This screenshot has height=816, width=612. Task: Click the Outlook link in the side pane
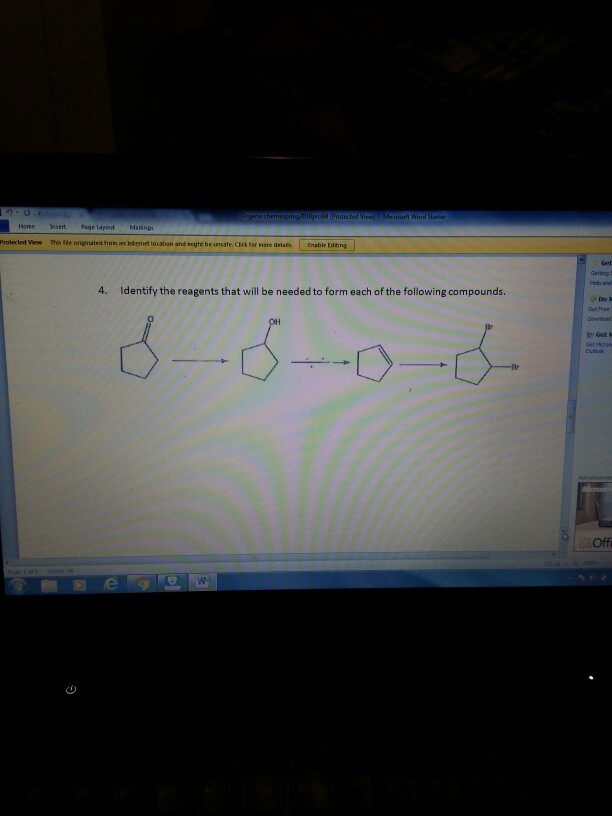594,351
